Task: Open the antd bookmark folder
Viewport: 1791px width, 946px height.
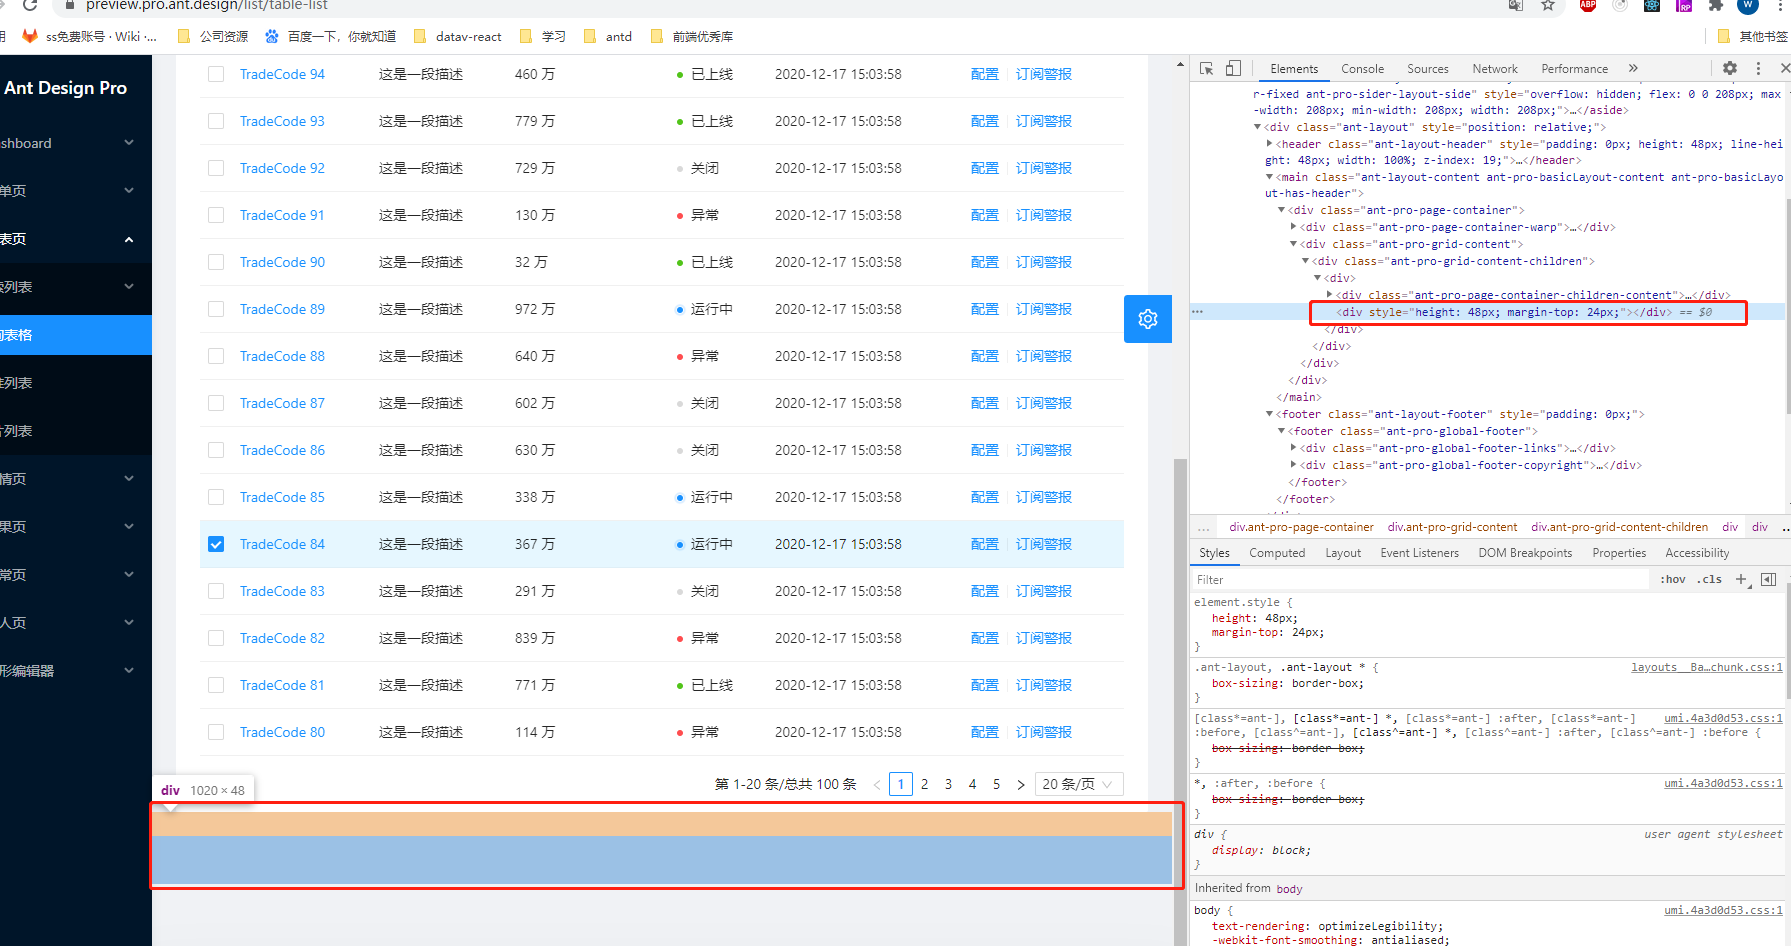Action: coord(609,37)
